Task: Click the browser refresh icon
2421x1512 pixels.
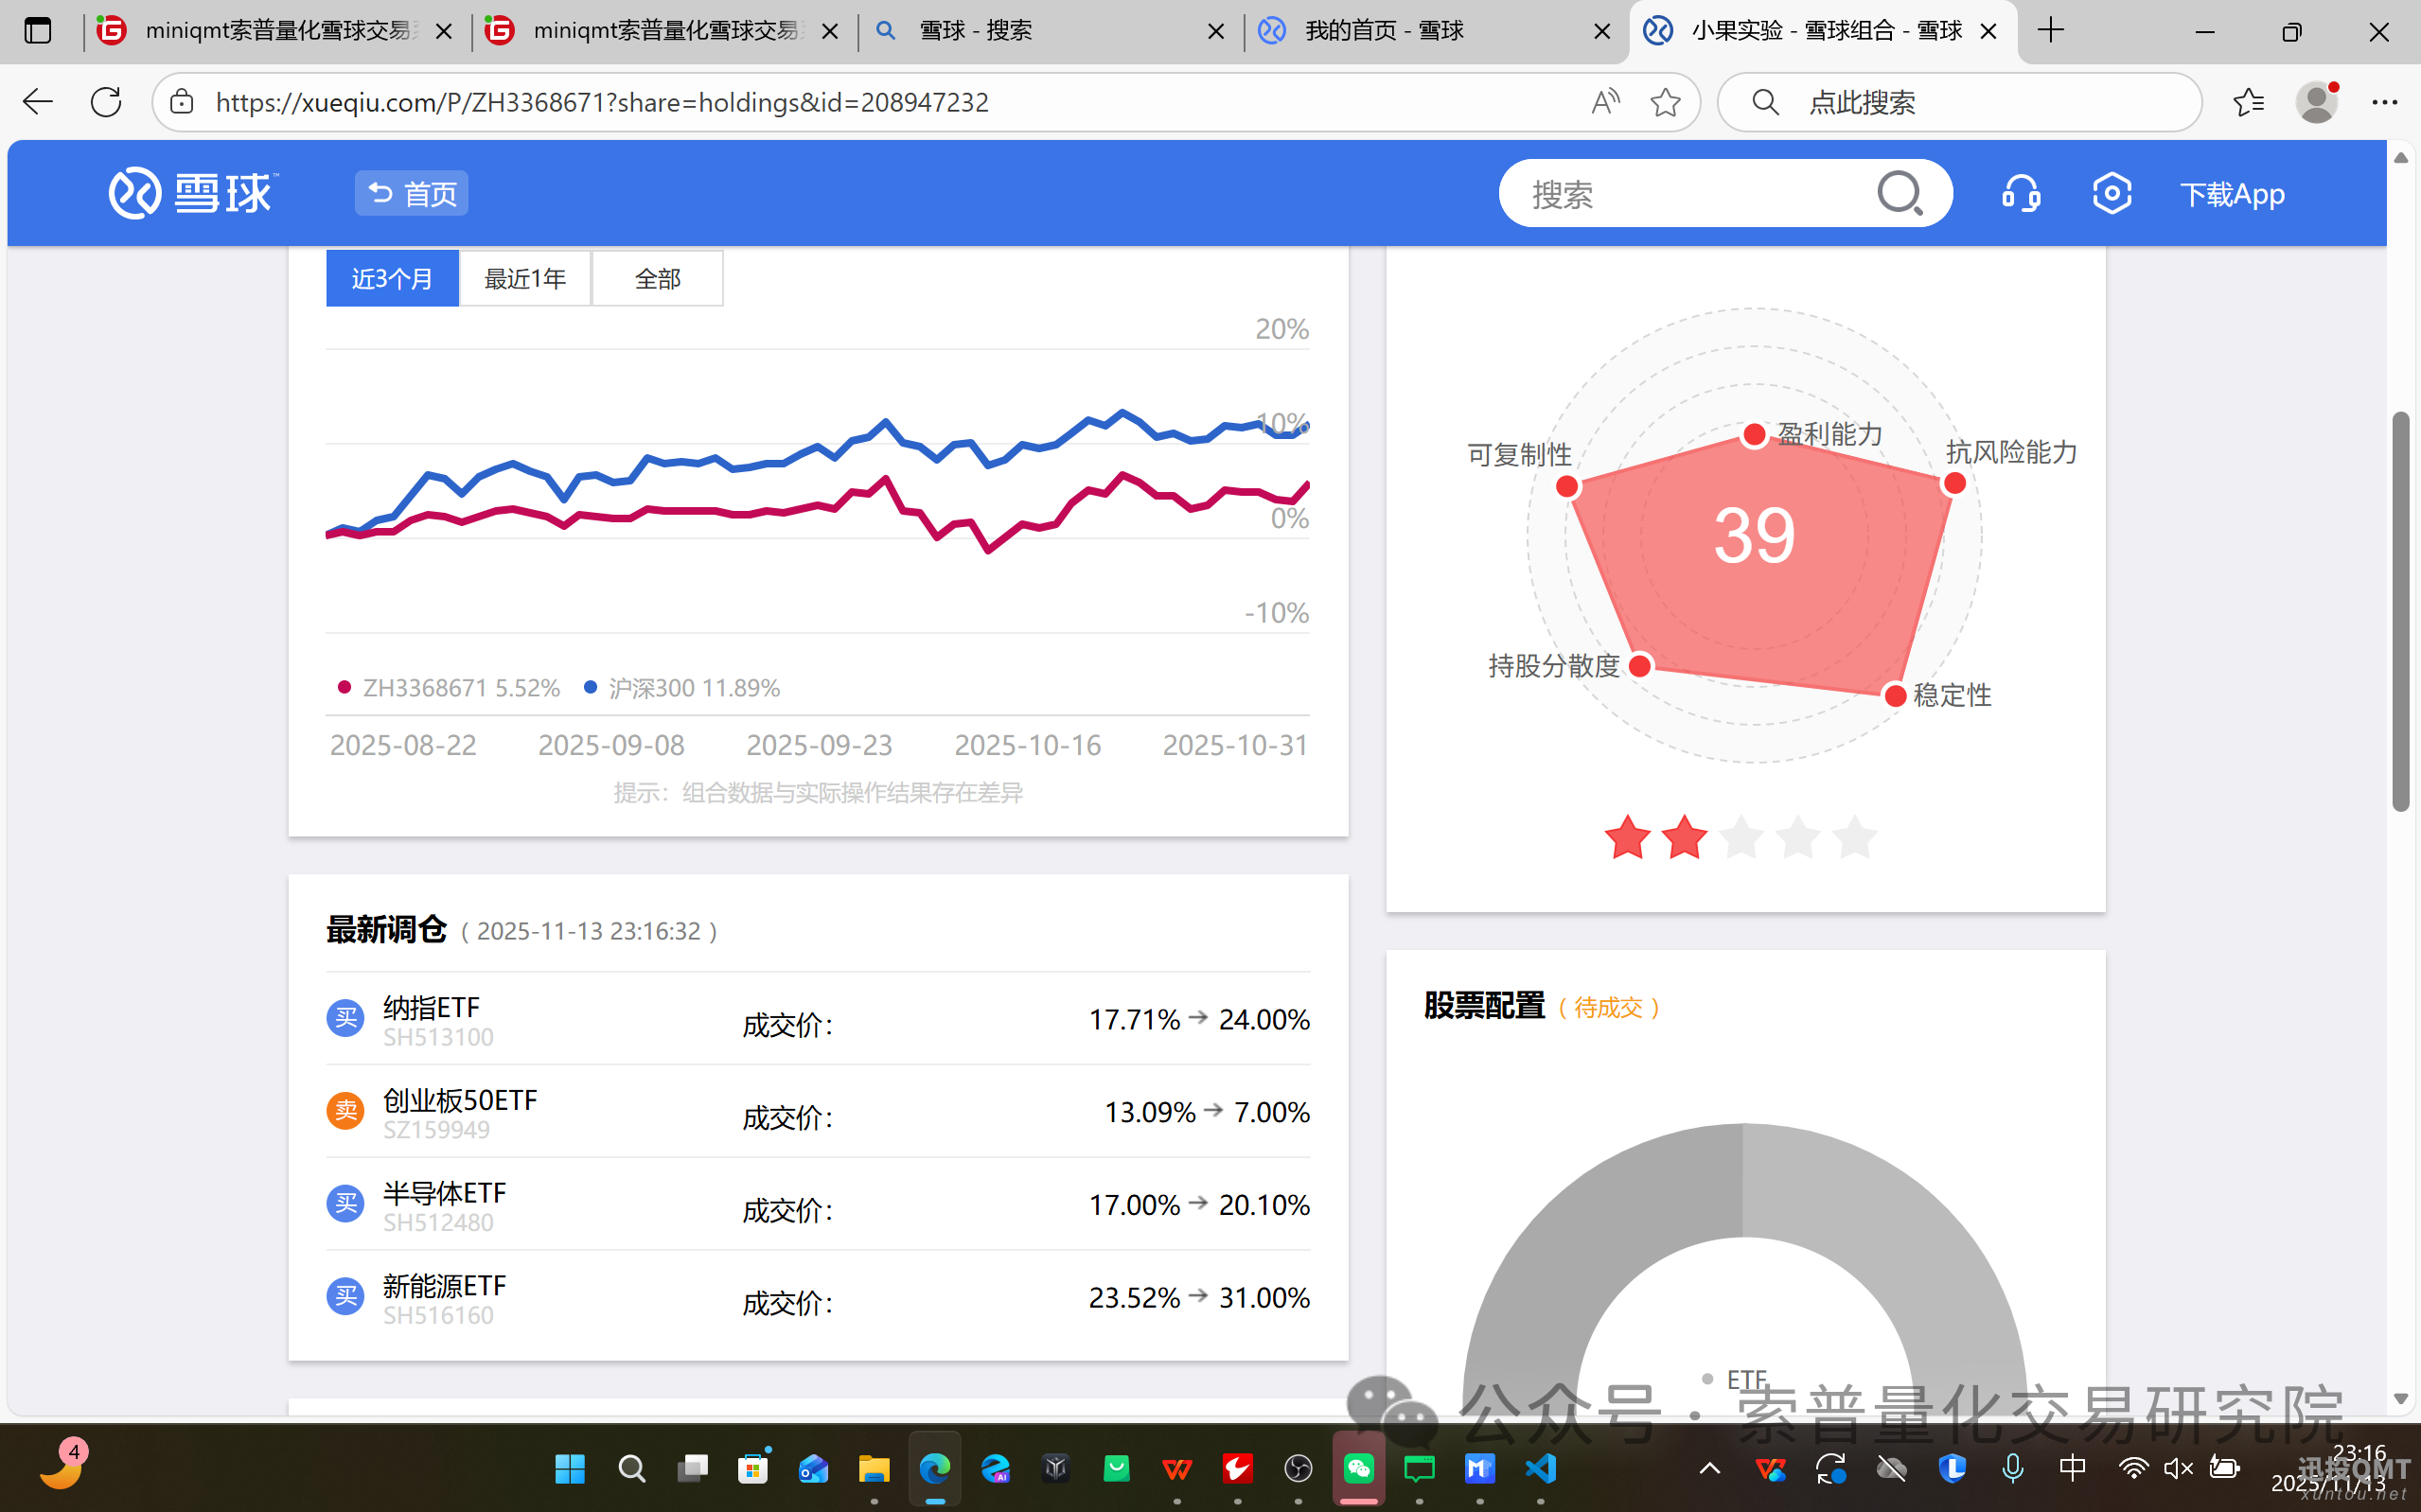Action: tap(106, 102)
